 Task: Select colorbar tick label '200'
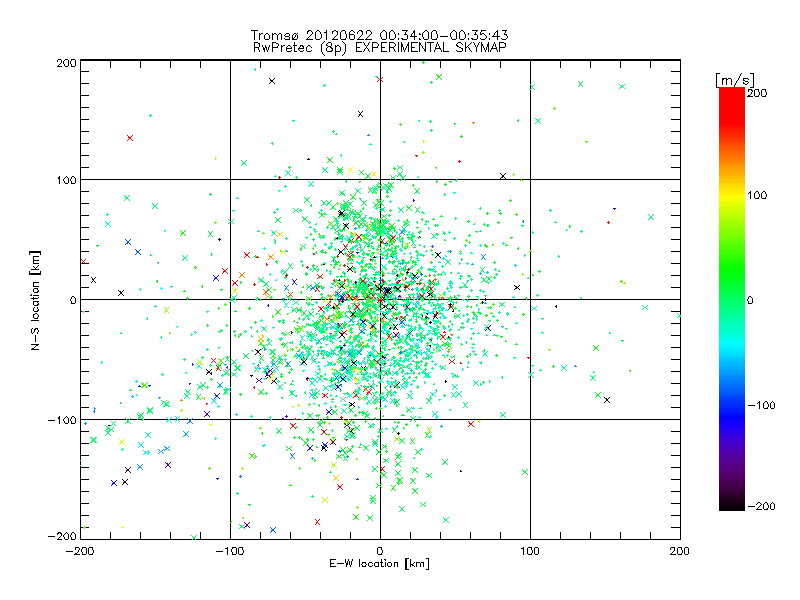(x=757, y=93)
